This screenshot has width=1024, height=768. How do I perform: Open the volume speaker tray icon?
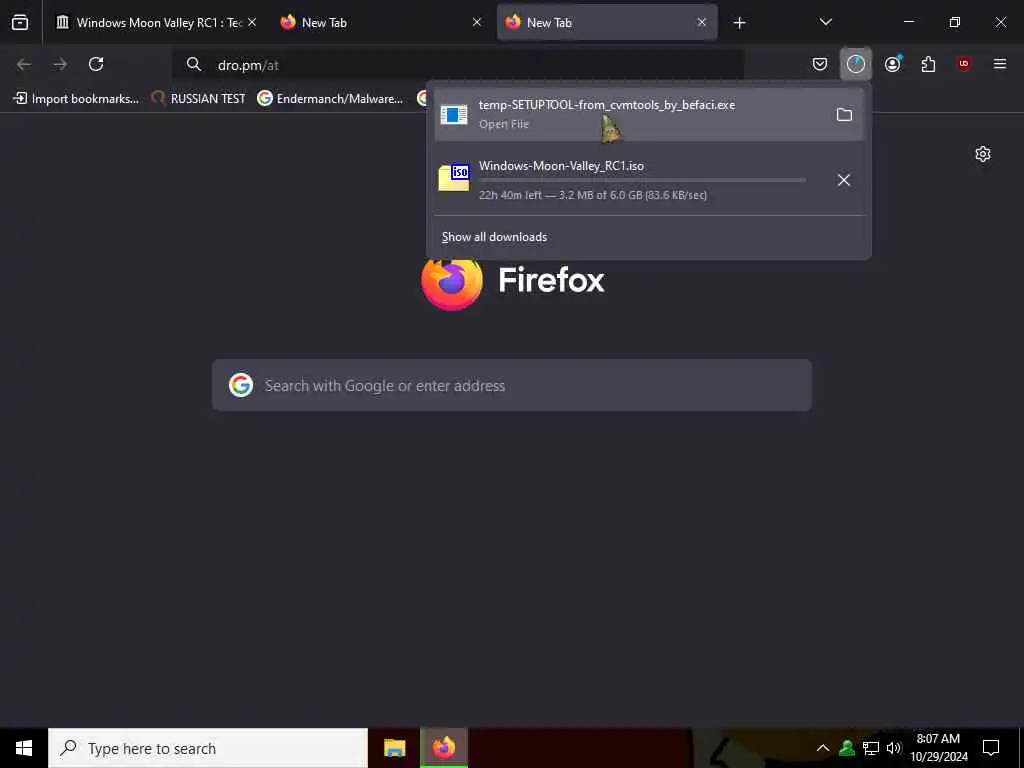[893, 748]
